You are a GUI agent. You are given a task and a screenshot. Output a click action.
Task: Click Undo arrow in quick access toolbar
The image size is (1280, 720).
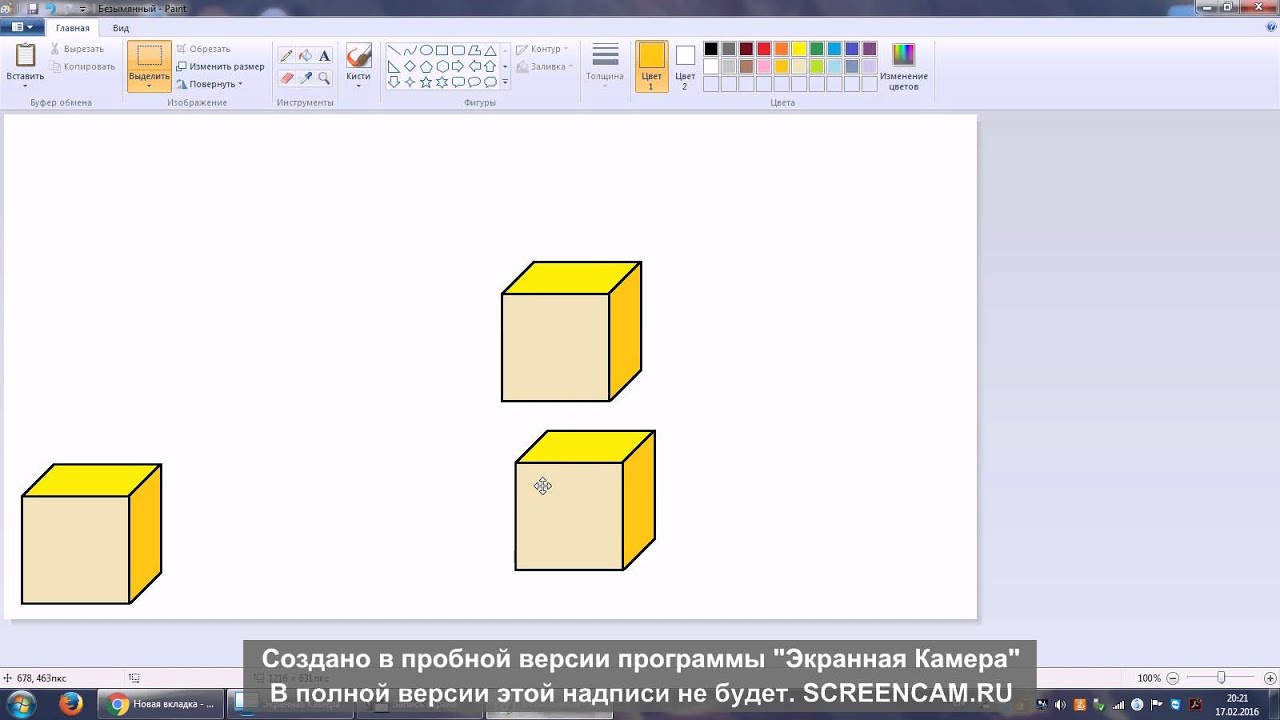(50, 8)
